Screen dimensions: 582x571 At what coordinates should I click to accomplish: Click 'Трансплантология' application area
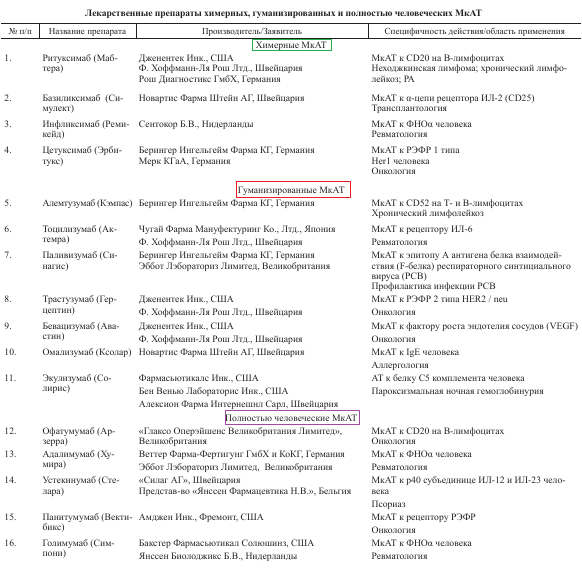[409, 108]
